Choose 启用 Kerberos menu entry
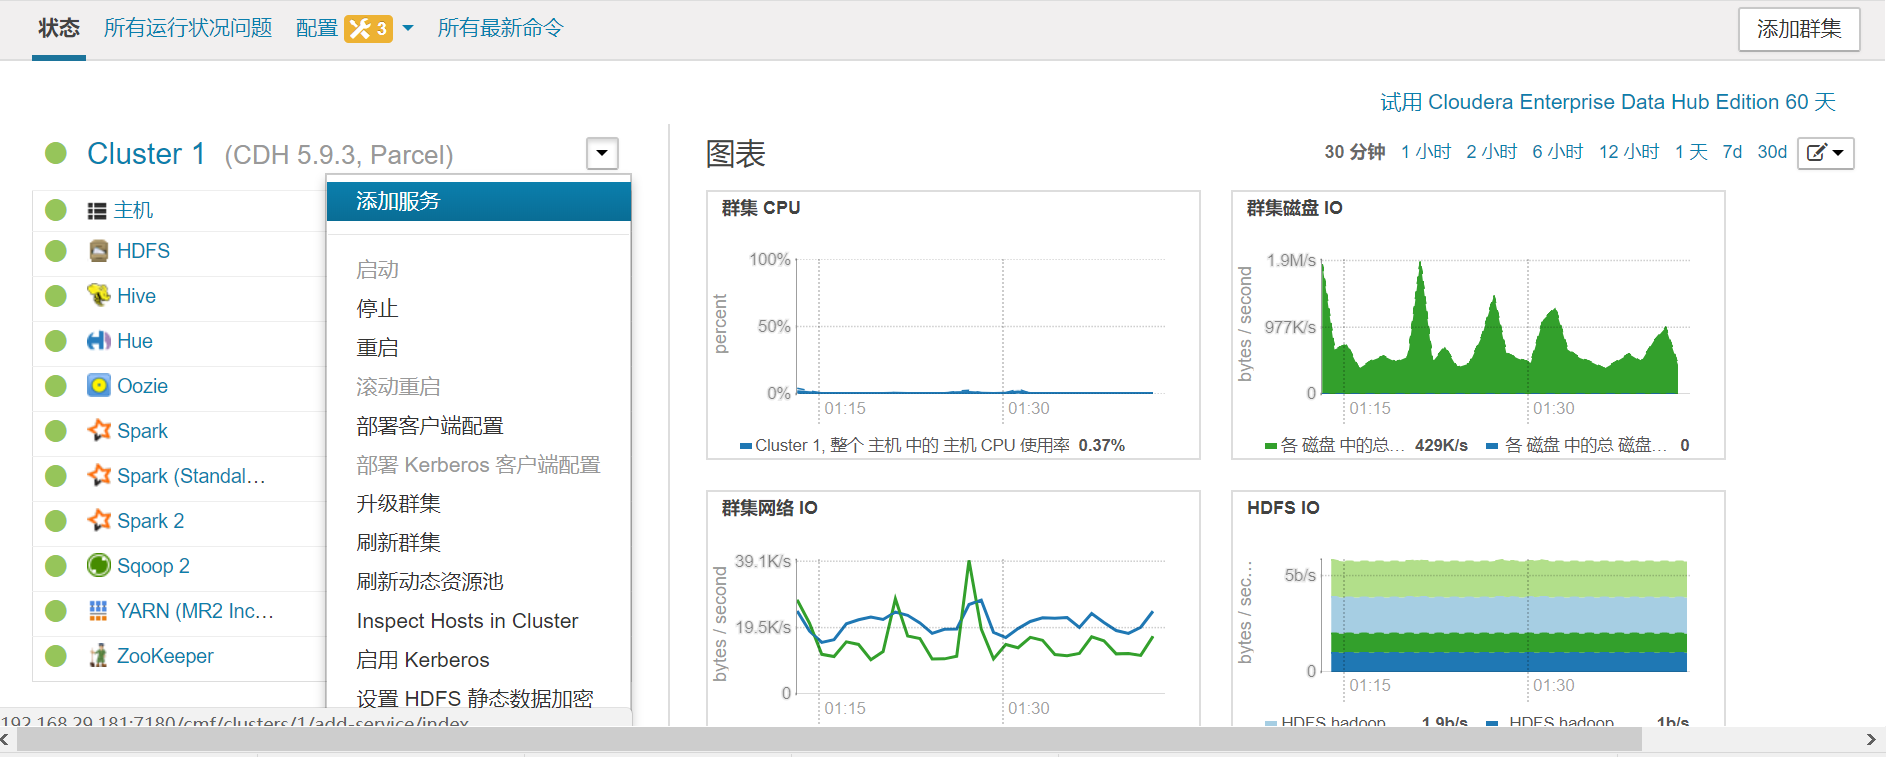 (x=423, y=660)
